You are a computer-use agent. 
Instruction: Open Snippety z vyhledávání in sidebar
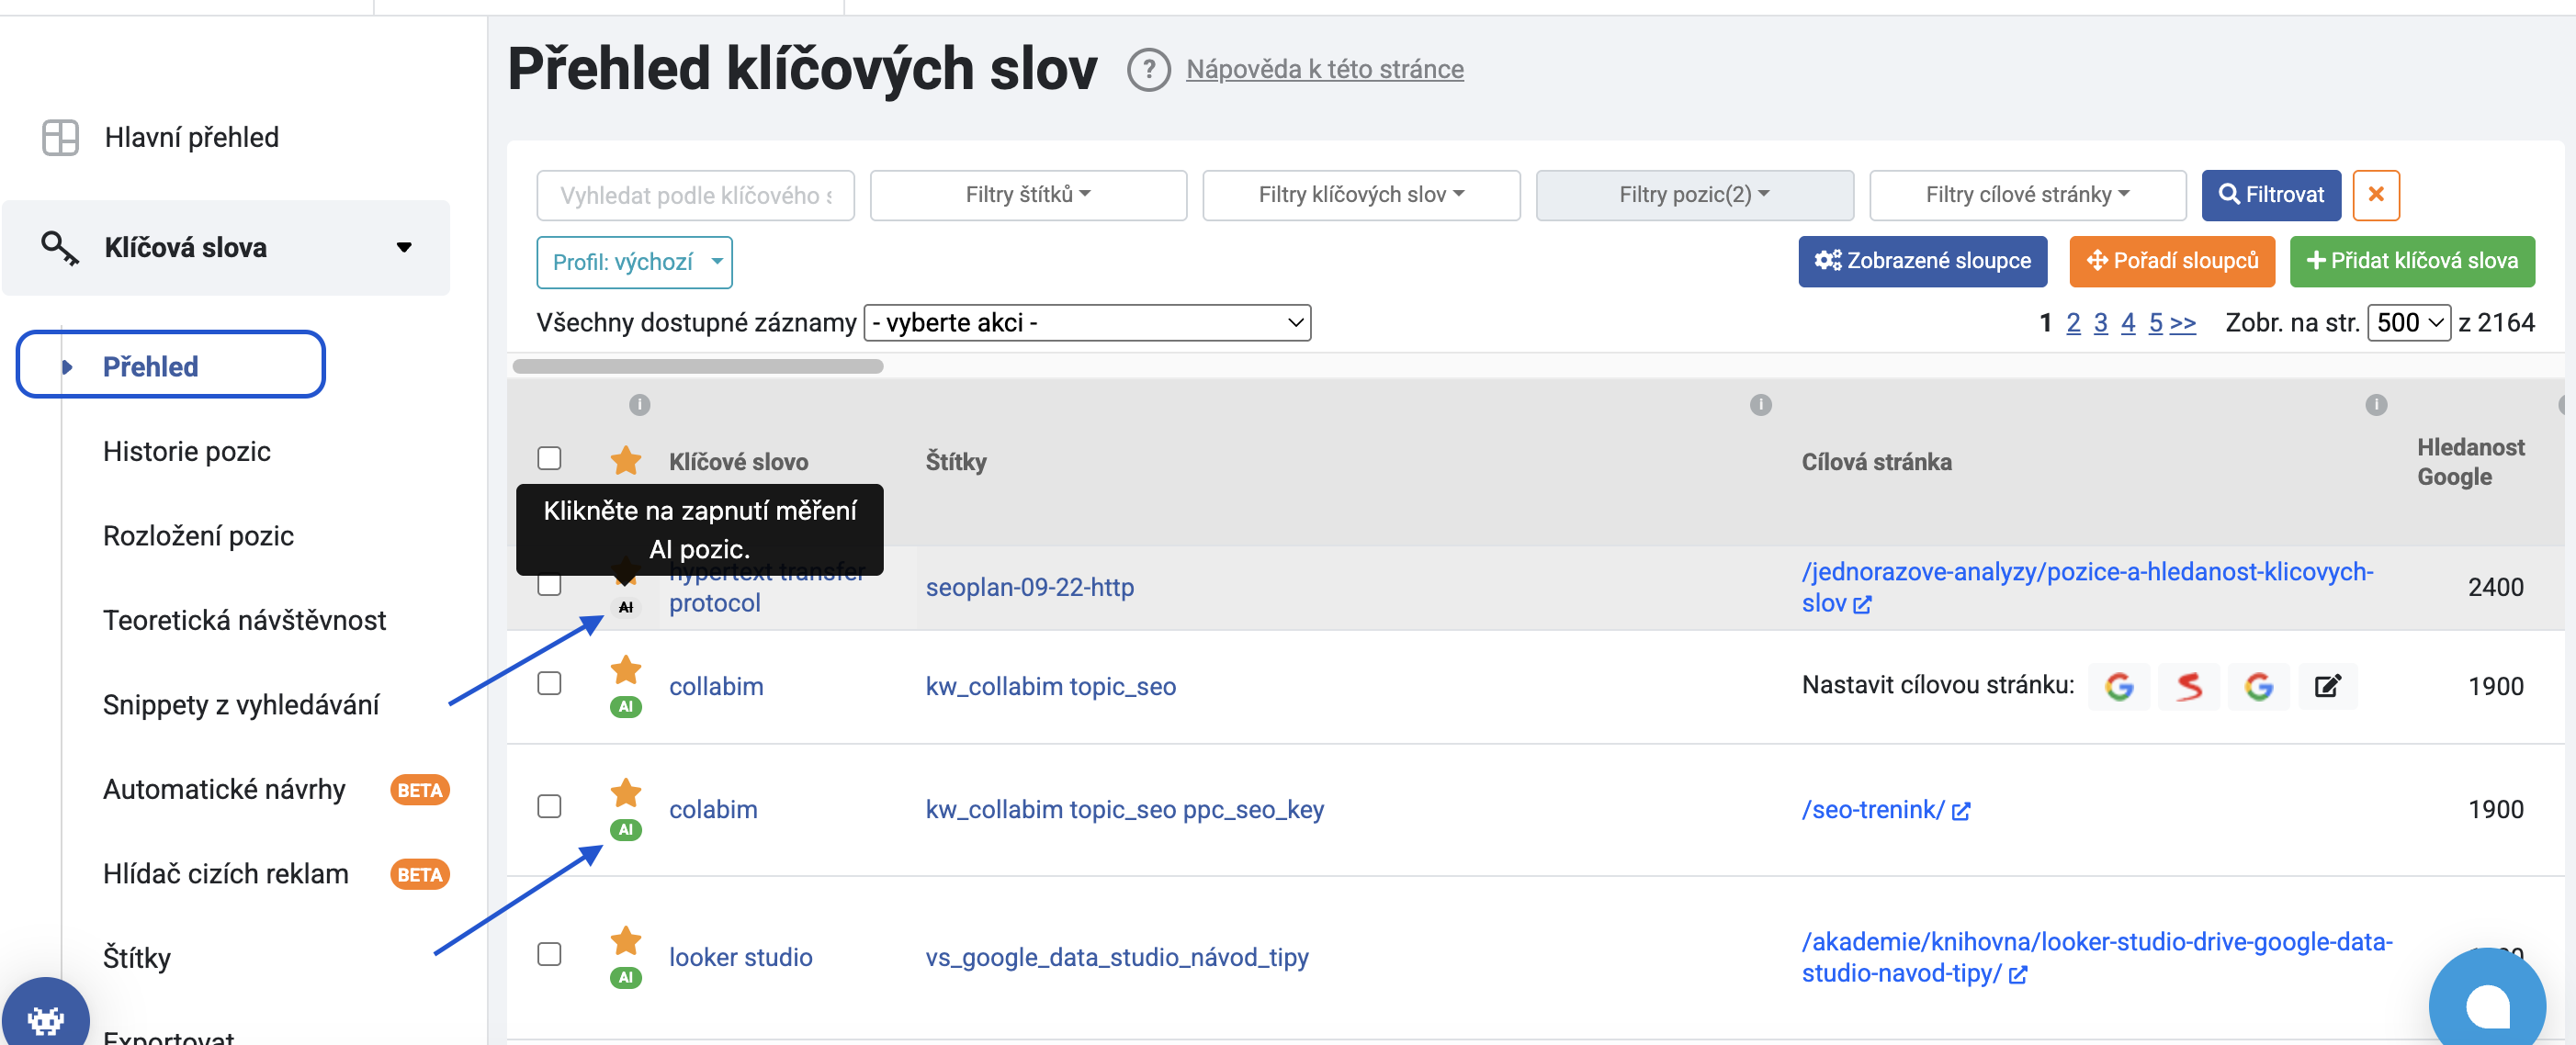coord(241,705)
